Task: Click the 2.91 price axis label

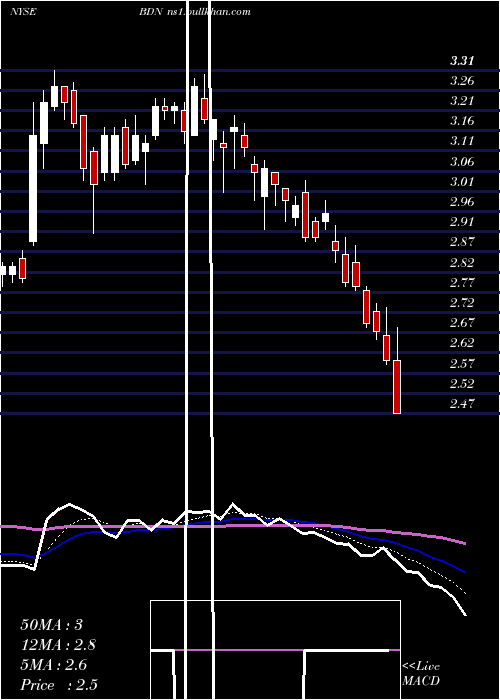Action: 462,222
